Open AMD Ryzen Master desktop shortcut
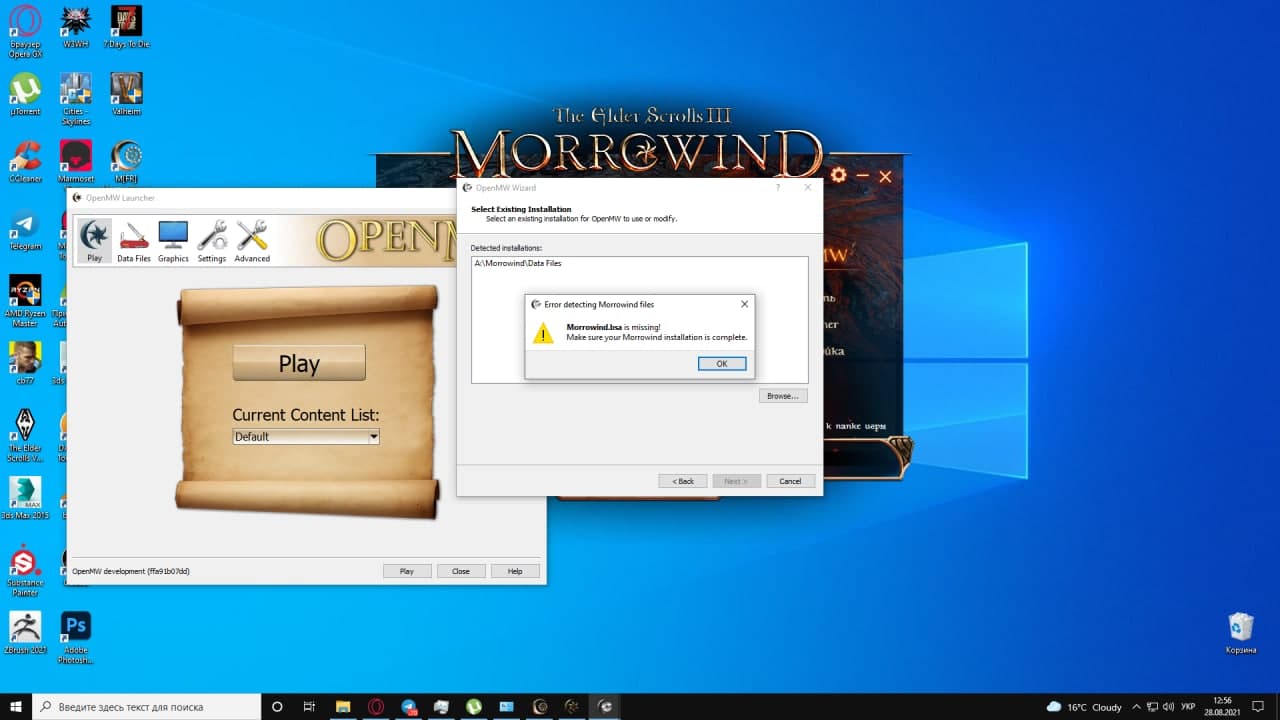The image size is (1280, 720). pyautogui.click(x=25, y=301)
